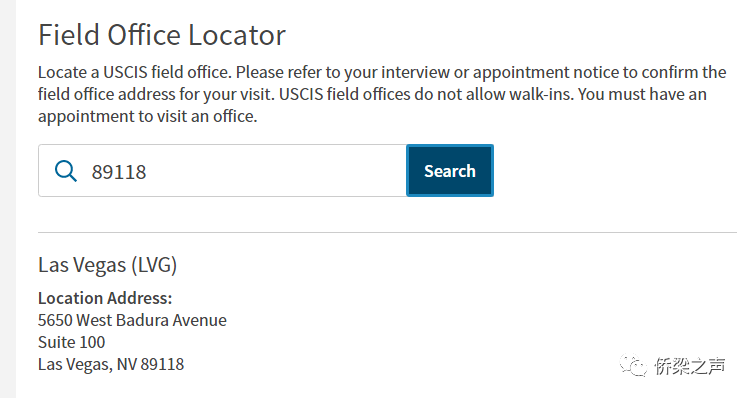Click the 'Locate a USCIS field office' sentence
This screenshot has height=398, width=749.
[x=135, y=72]
